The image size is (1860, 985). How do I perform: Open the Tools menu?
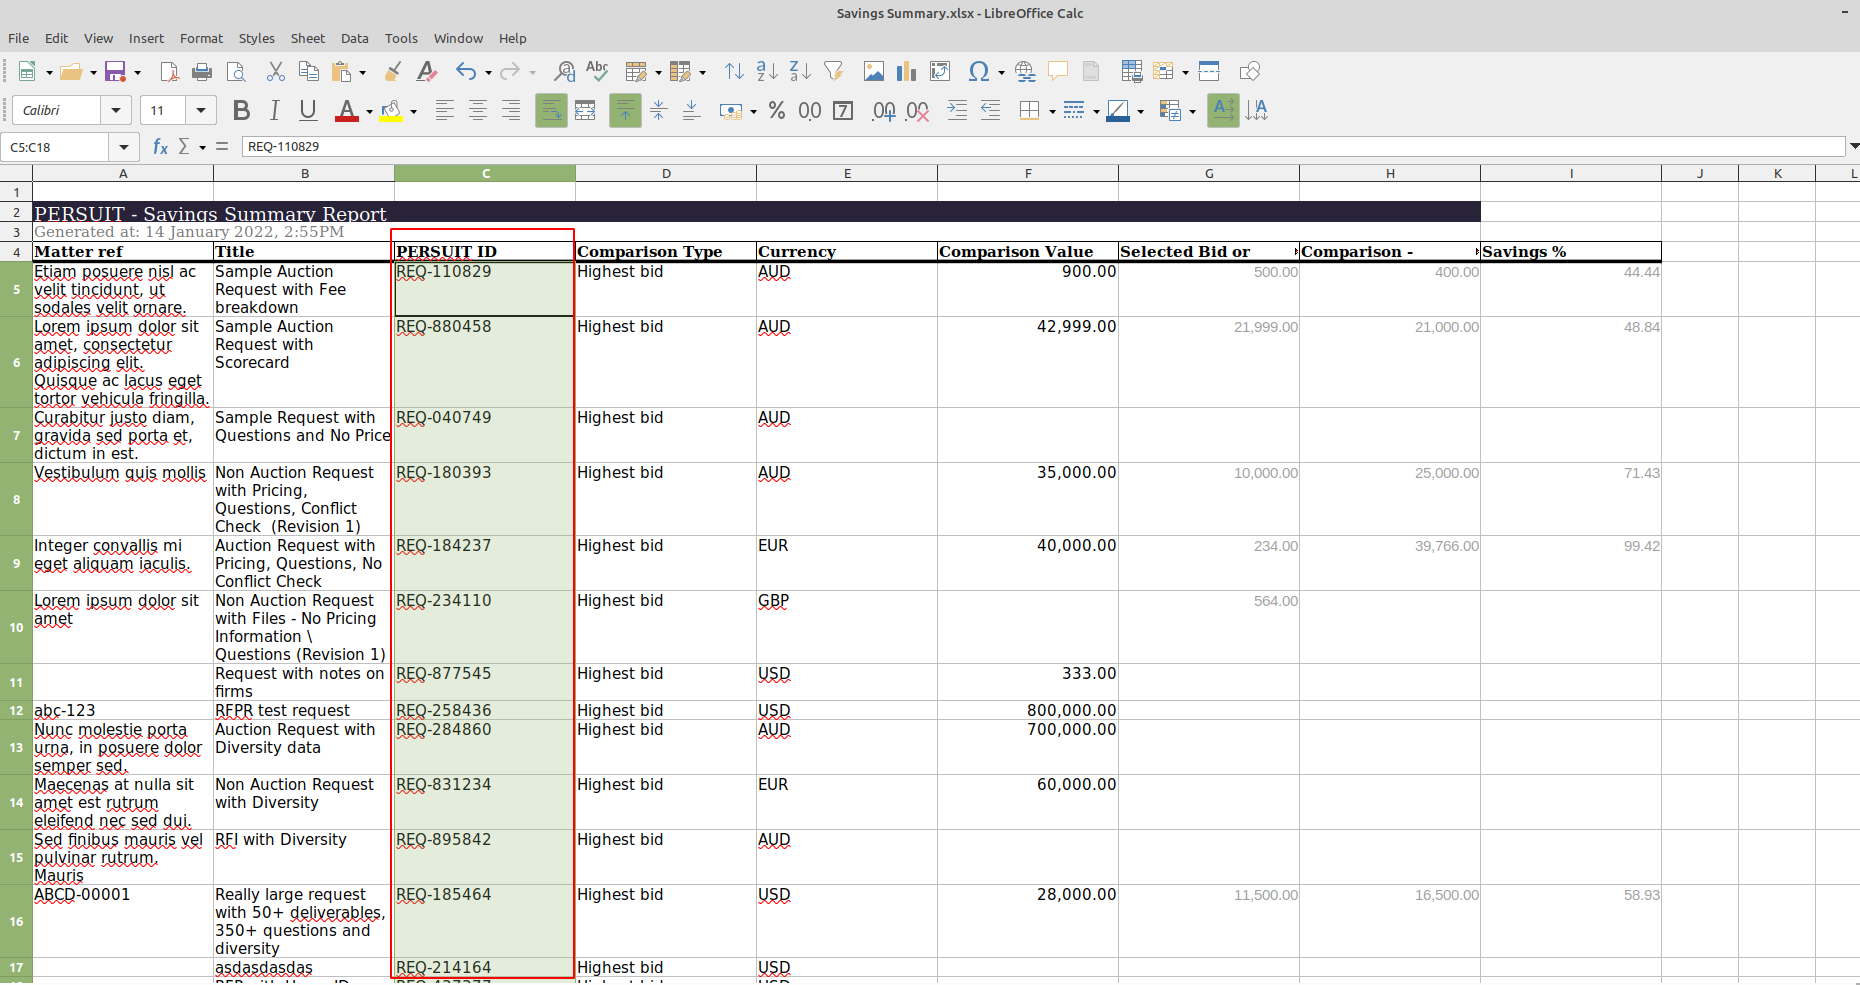[401, 38]
